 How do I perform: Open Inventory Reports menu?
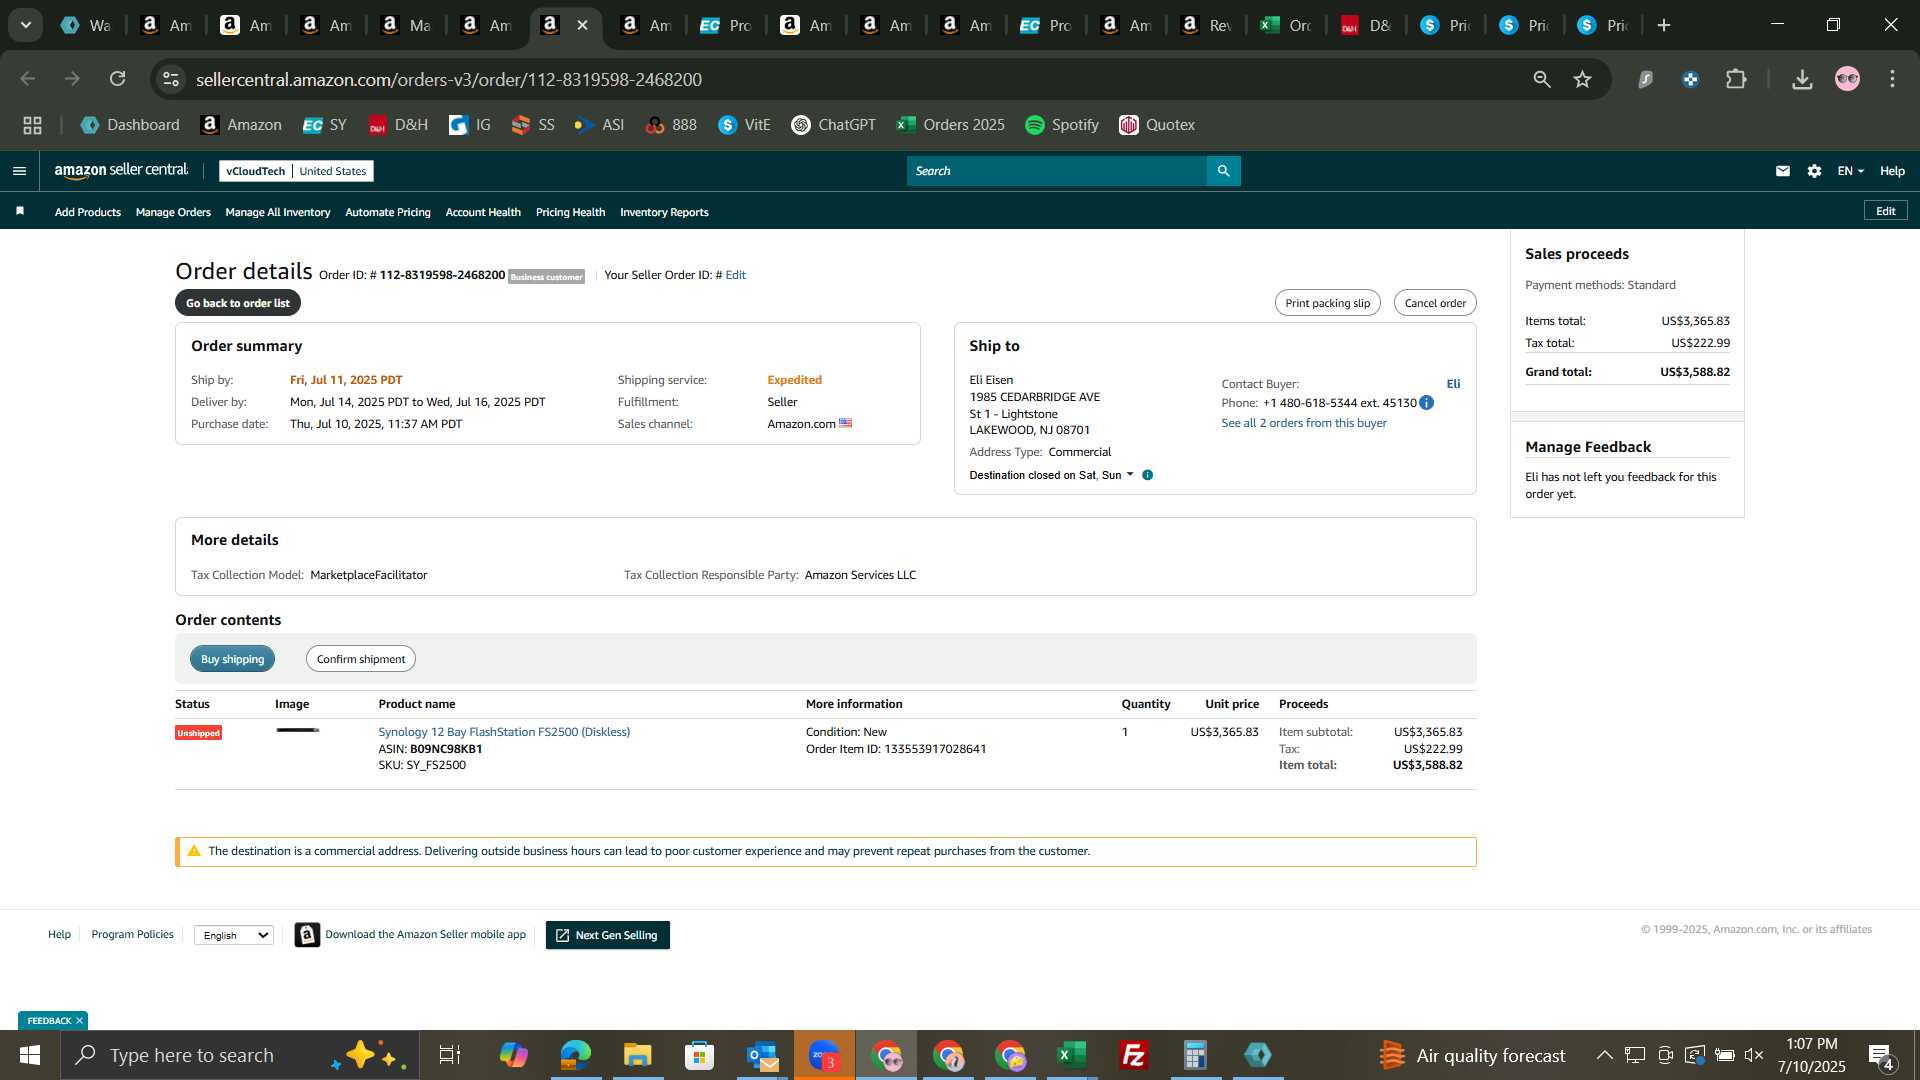pos(664,212)
